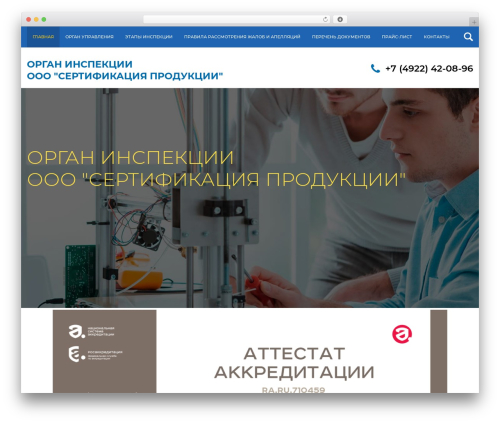Image resolution: width=500 pixels, height=423 pixels.
Task: Click the blue phone handset icon
Action: coord(375,68)
